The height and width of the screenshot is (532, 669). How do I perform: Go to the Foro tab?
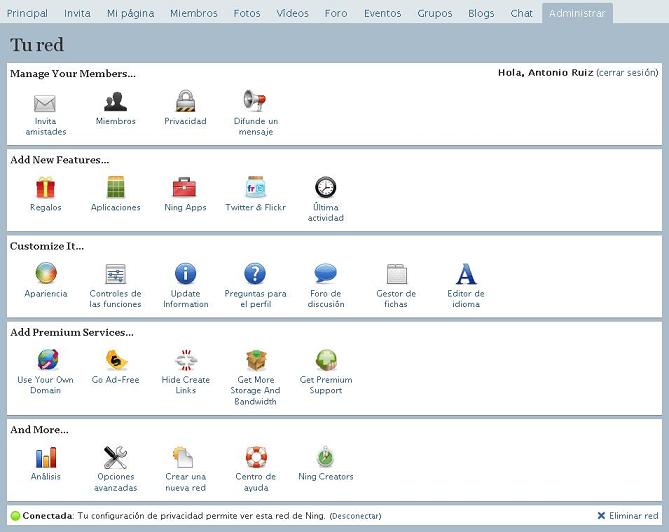coord(336,13)
